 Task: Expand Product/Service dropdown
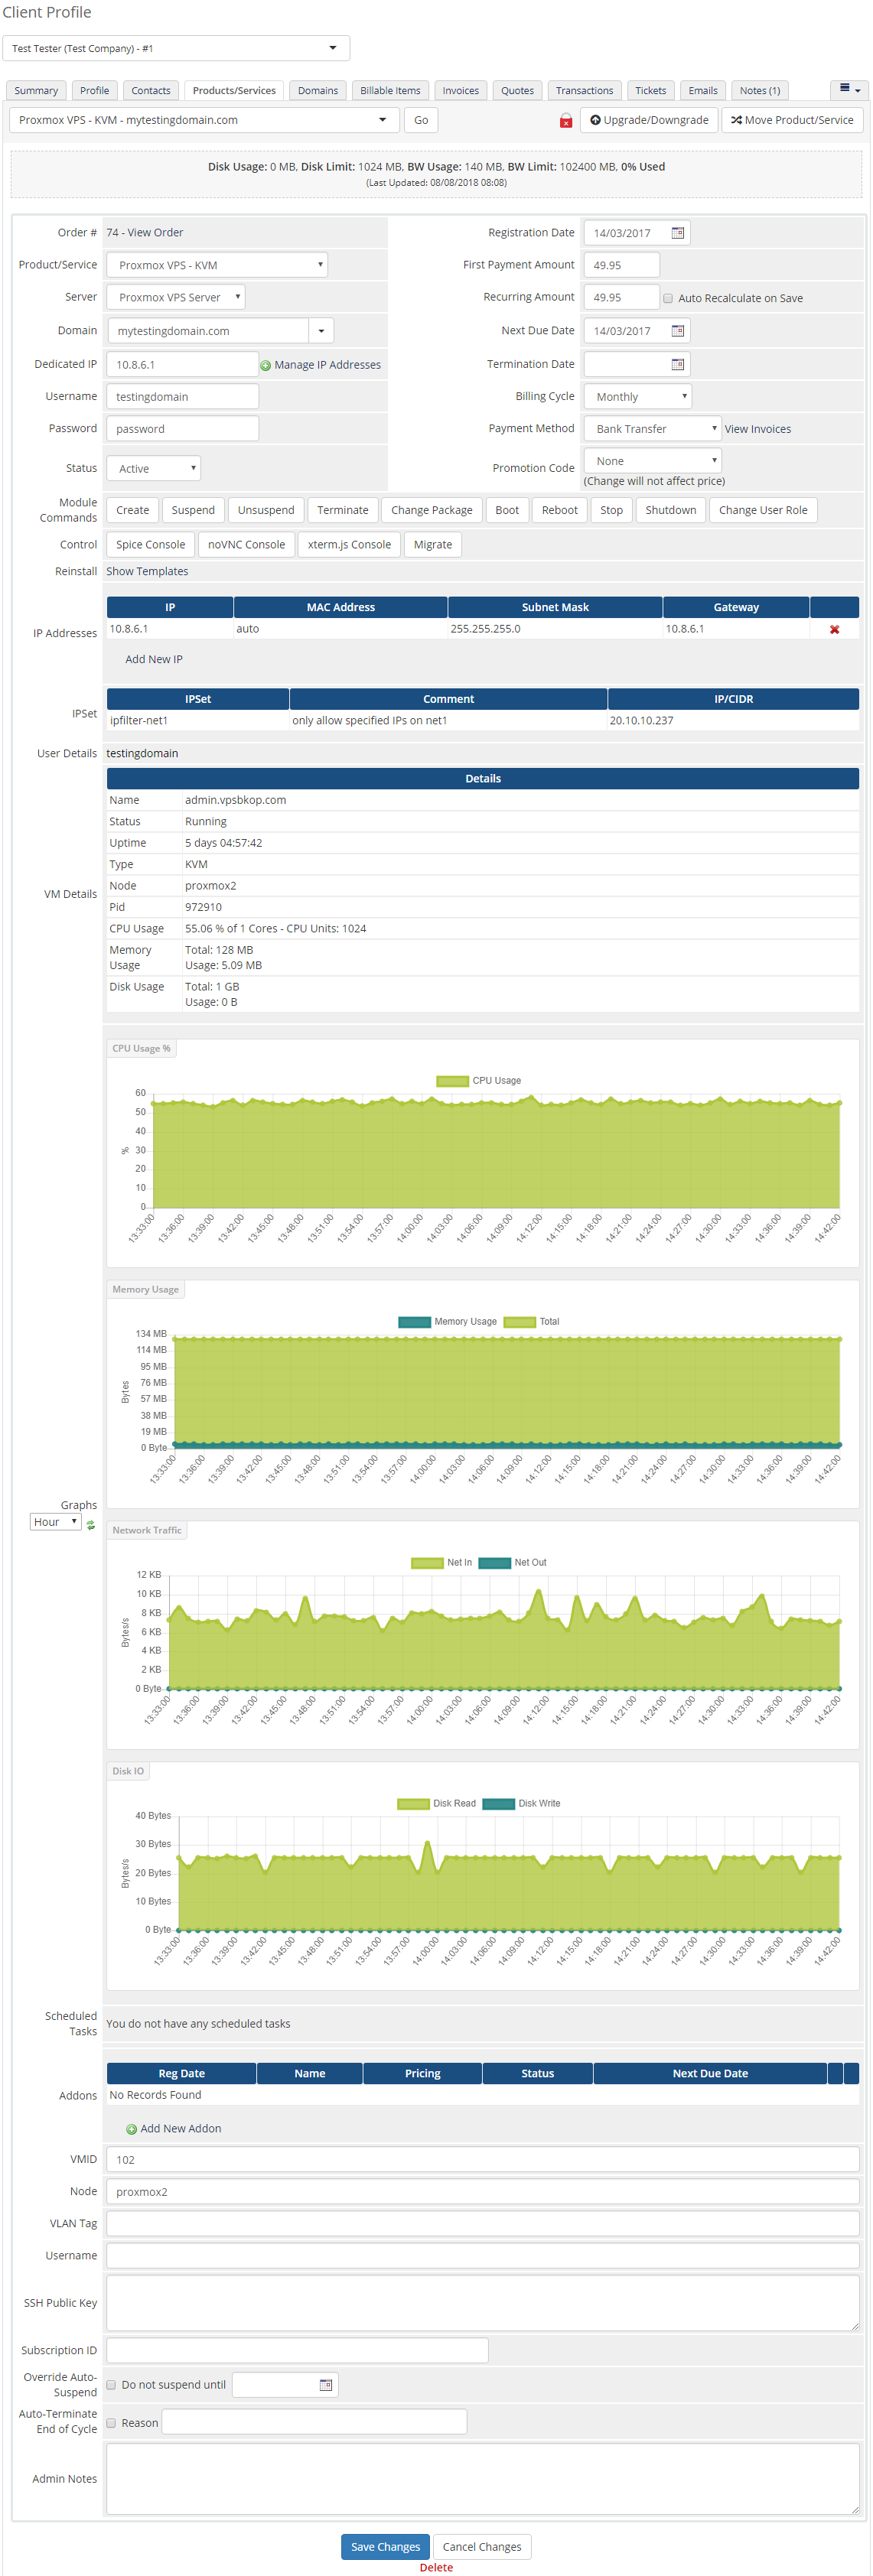point(217,265)
